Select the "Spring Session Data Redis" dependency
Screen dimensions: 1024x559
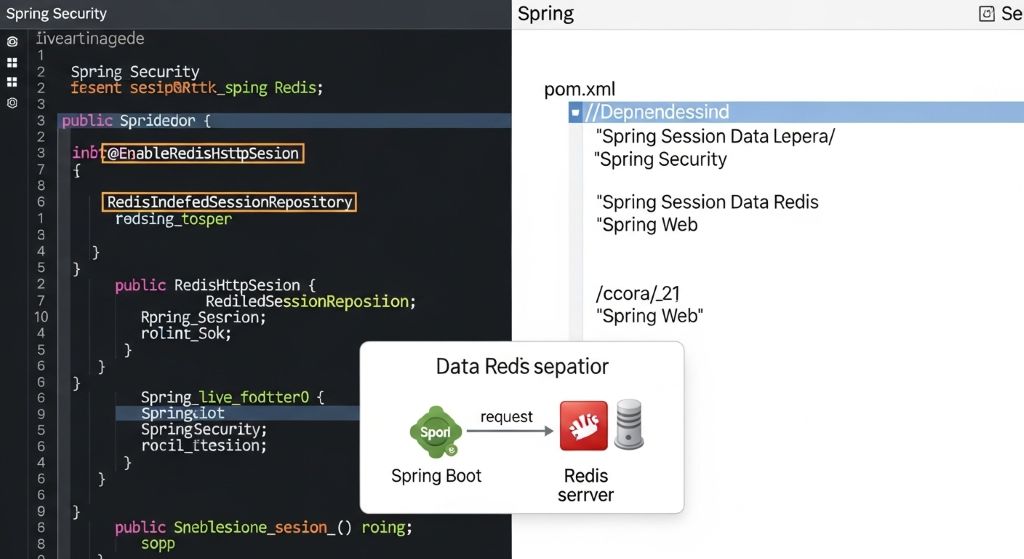(709, 202)
